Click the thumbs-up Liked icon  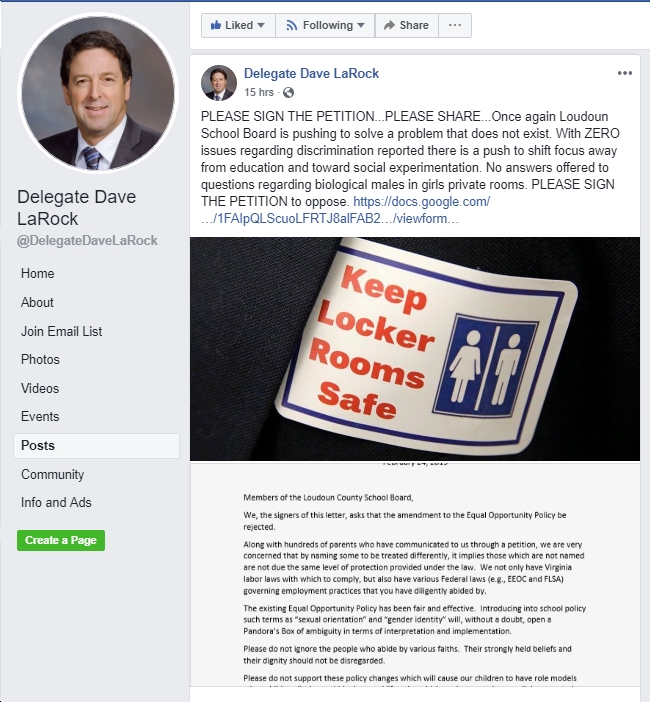click(216, 25)
